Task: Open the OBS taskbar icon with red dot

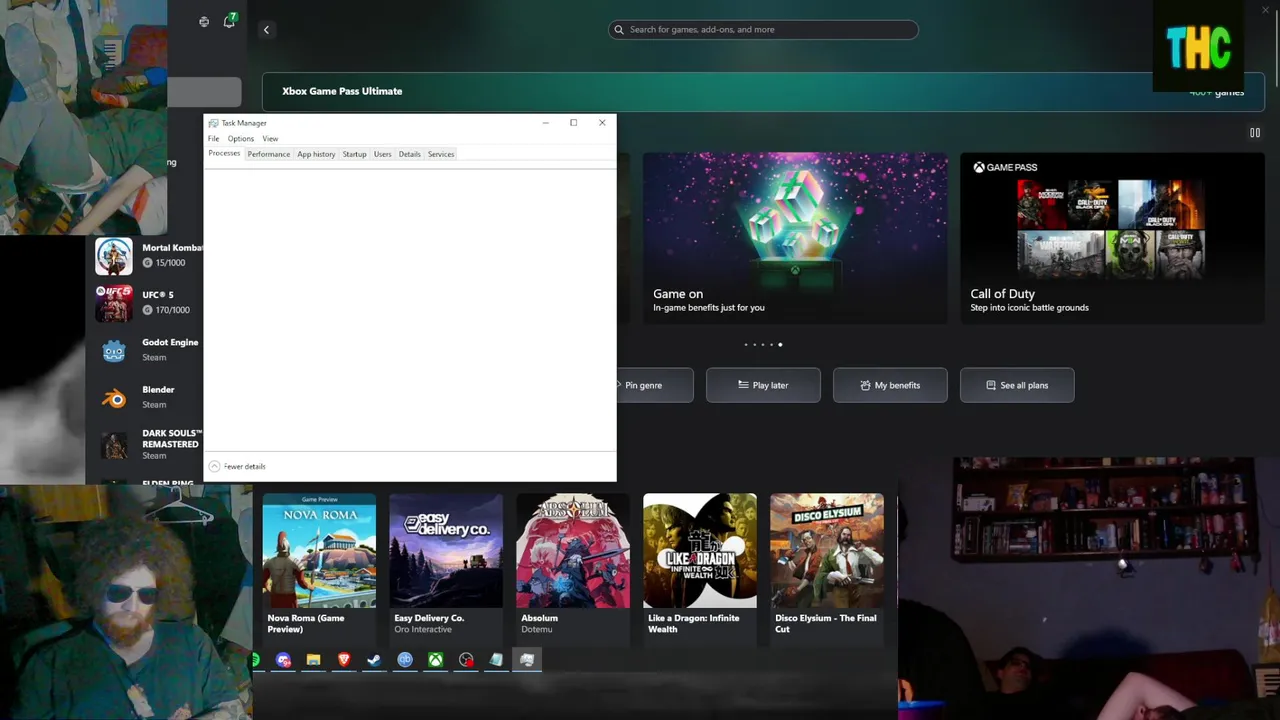Action: tap(466, 660)
